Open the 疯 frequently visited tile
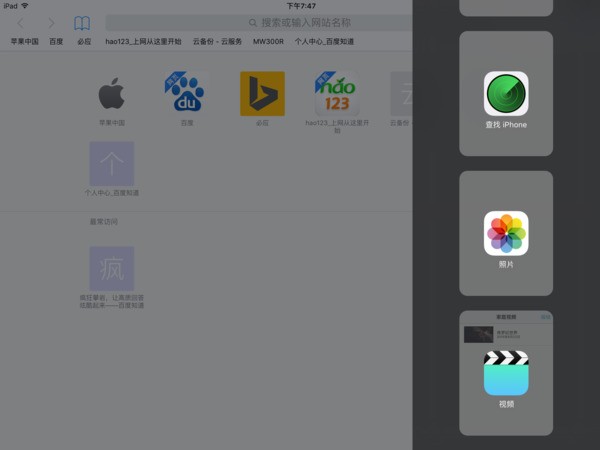 click(112, 269)
